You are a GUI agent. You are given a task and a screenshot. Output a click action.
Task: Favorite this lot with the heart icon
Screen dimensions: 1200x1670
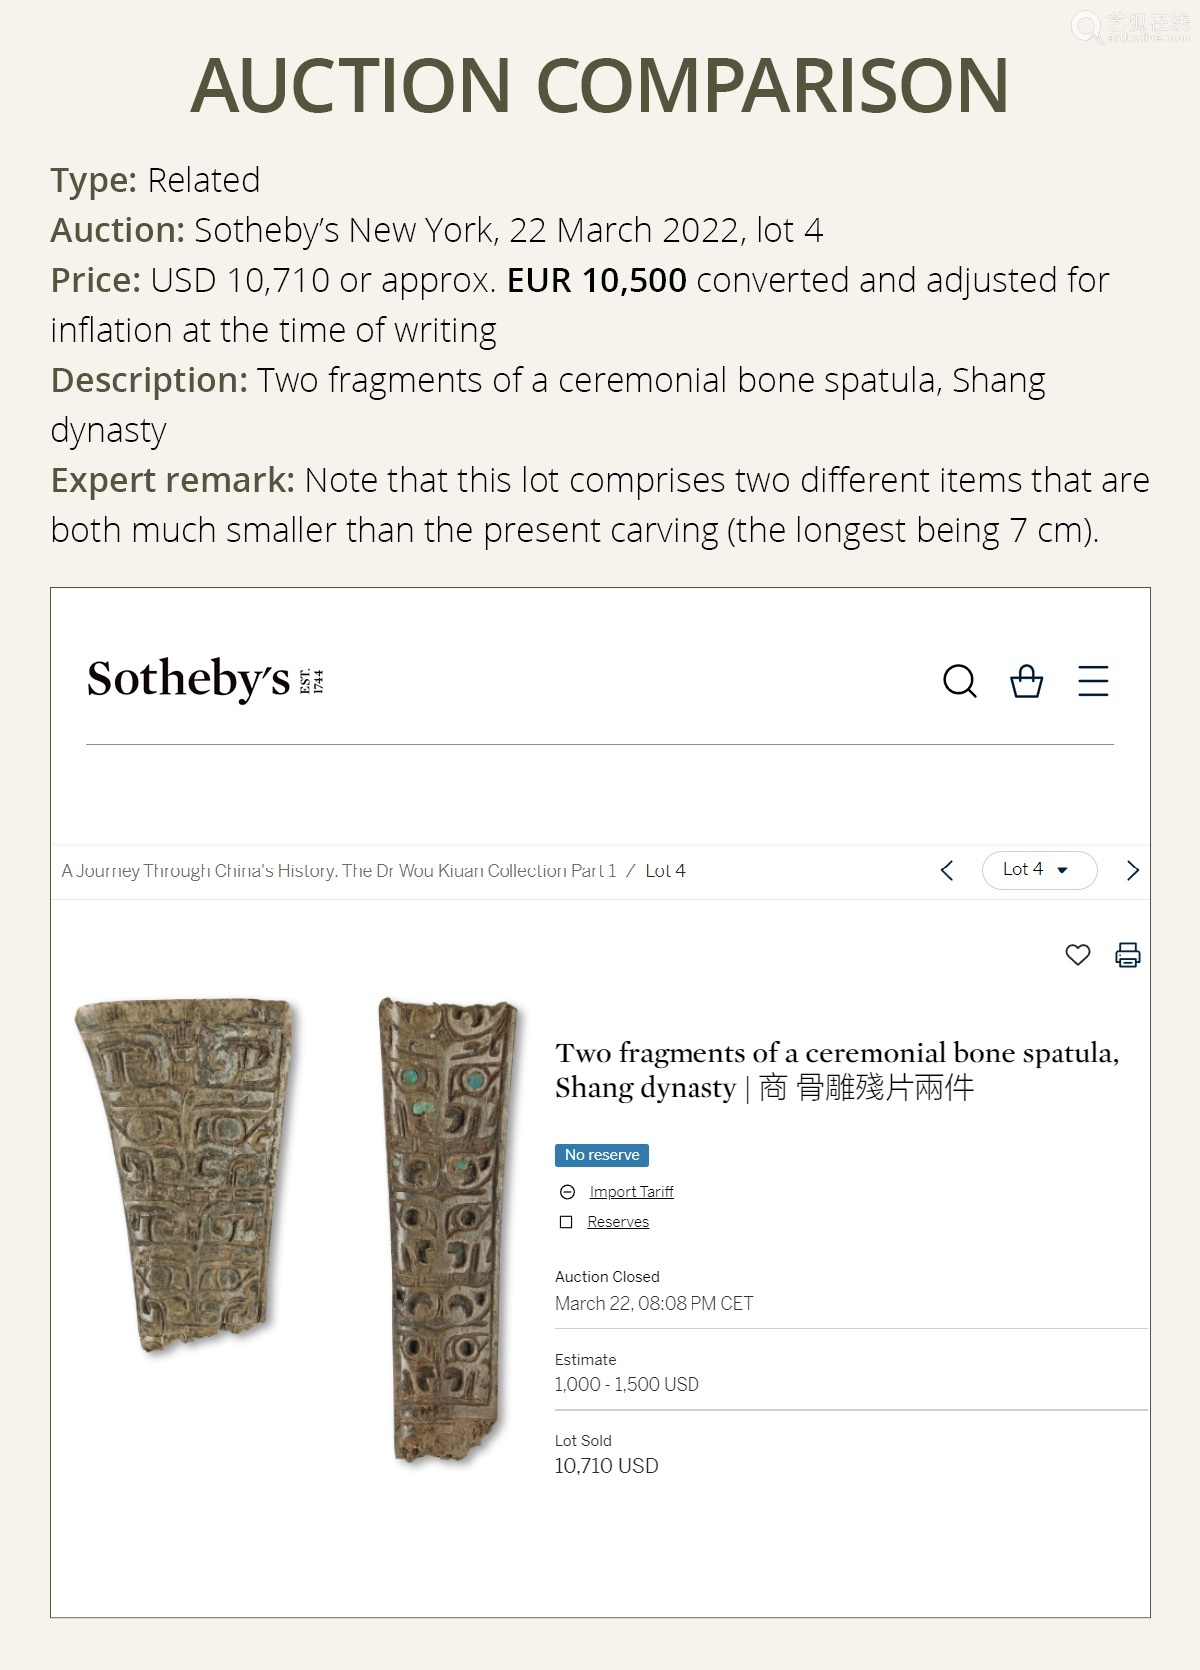point(1077,955)
